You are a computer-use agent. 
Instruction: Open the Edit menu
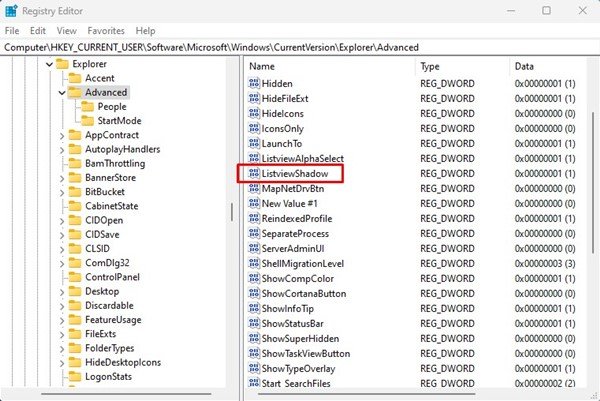[38, 31]
